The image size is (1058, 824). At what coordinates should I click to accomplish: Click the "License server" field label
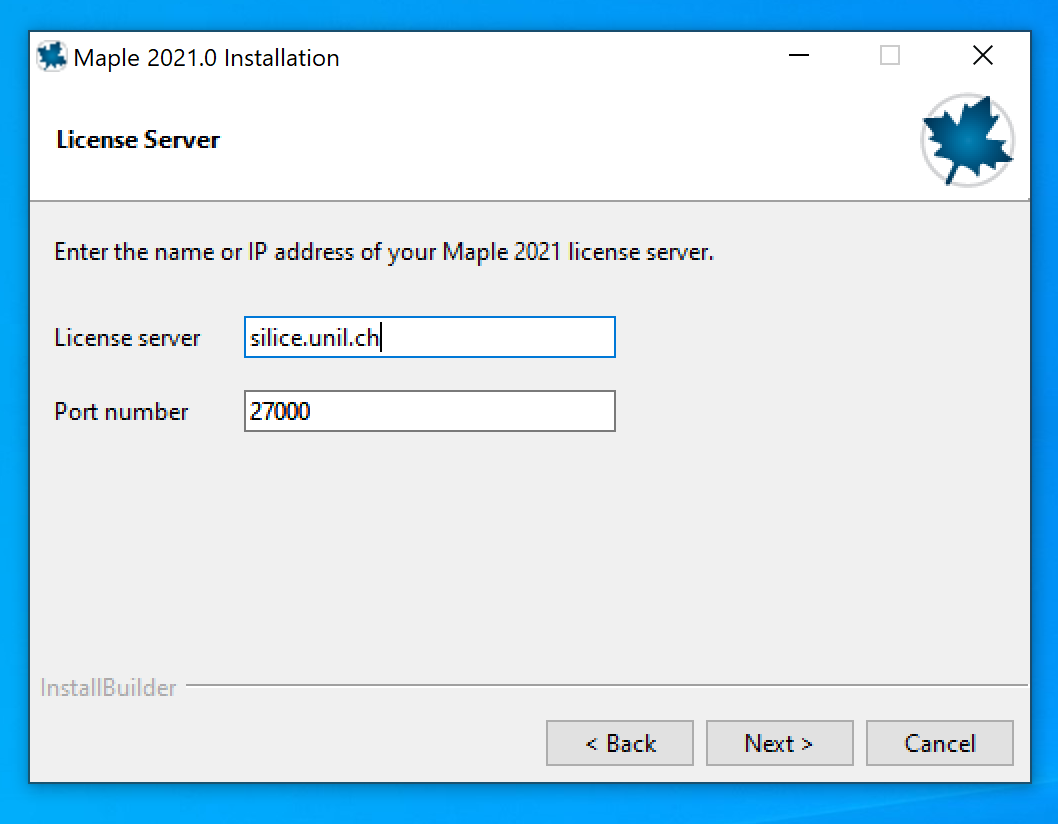pos(127,338)
